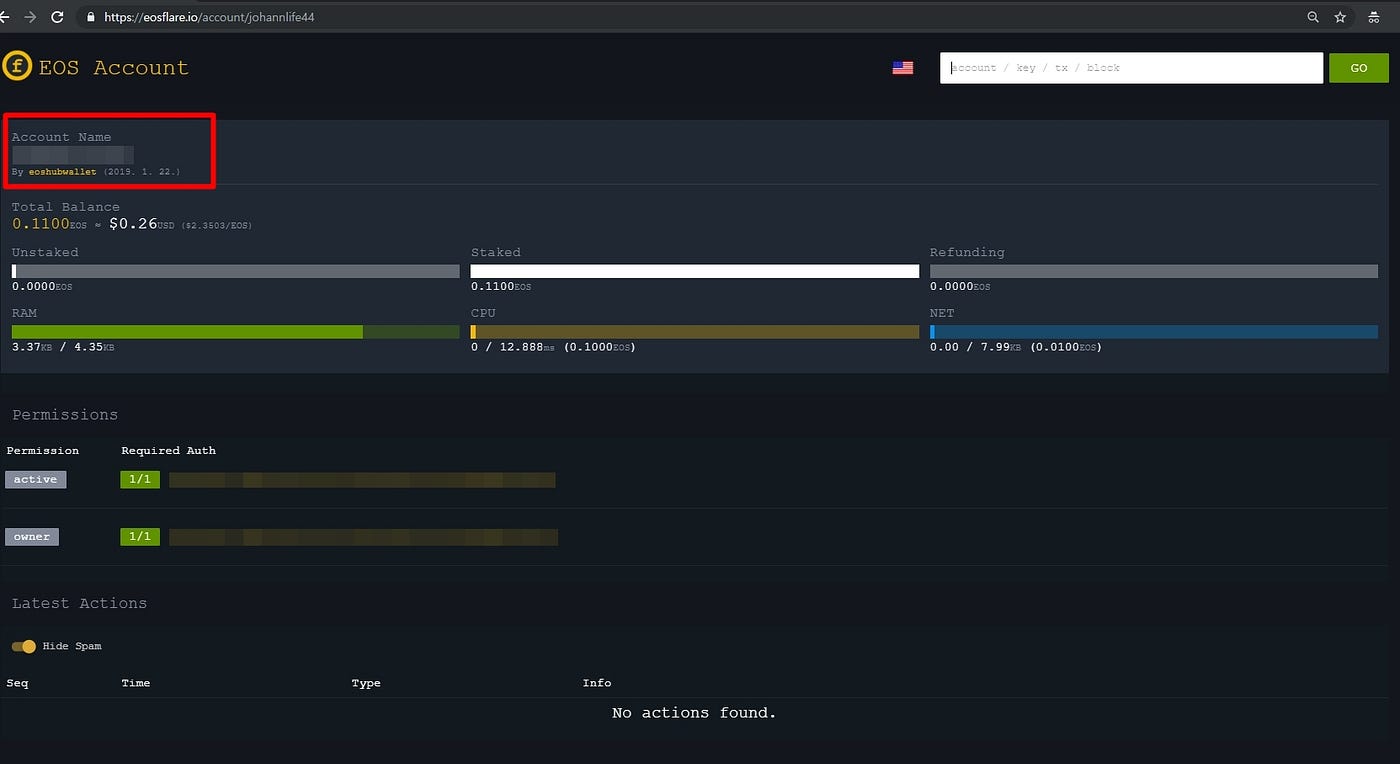Bookmark this page with the star icon

(1340, 17)
